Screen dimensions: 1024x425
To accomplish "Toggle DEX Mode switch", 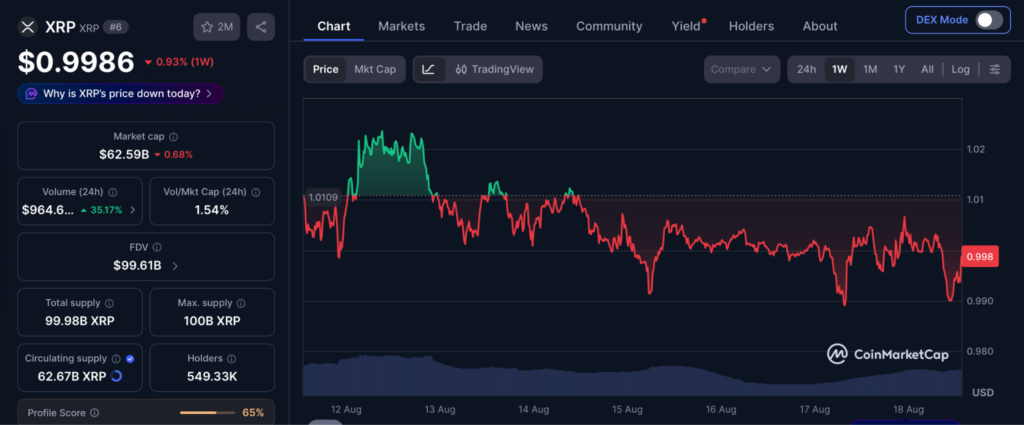I will [989, 20].
